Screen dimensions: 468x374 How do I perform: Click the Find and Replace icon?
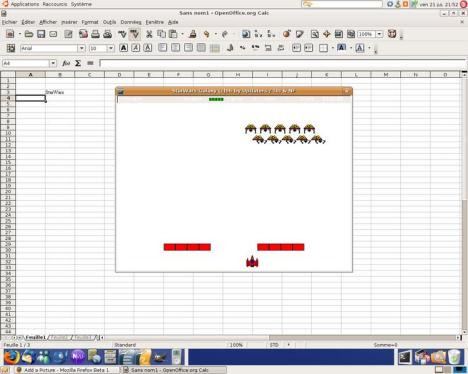pos(314,34)
